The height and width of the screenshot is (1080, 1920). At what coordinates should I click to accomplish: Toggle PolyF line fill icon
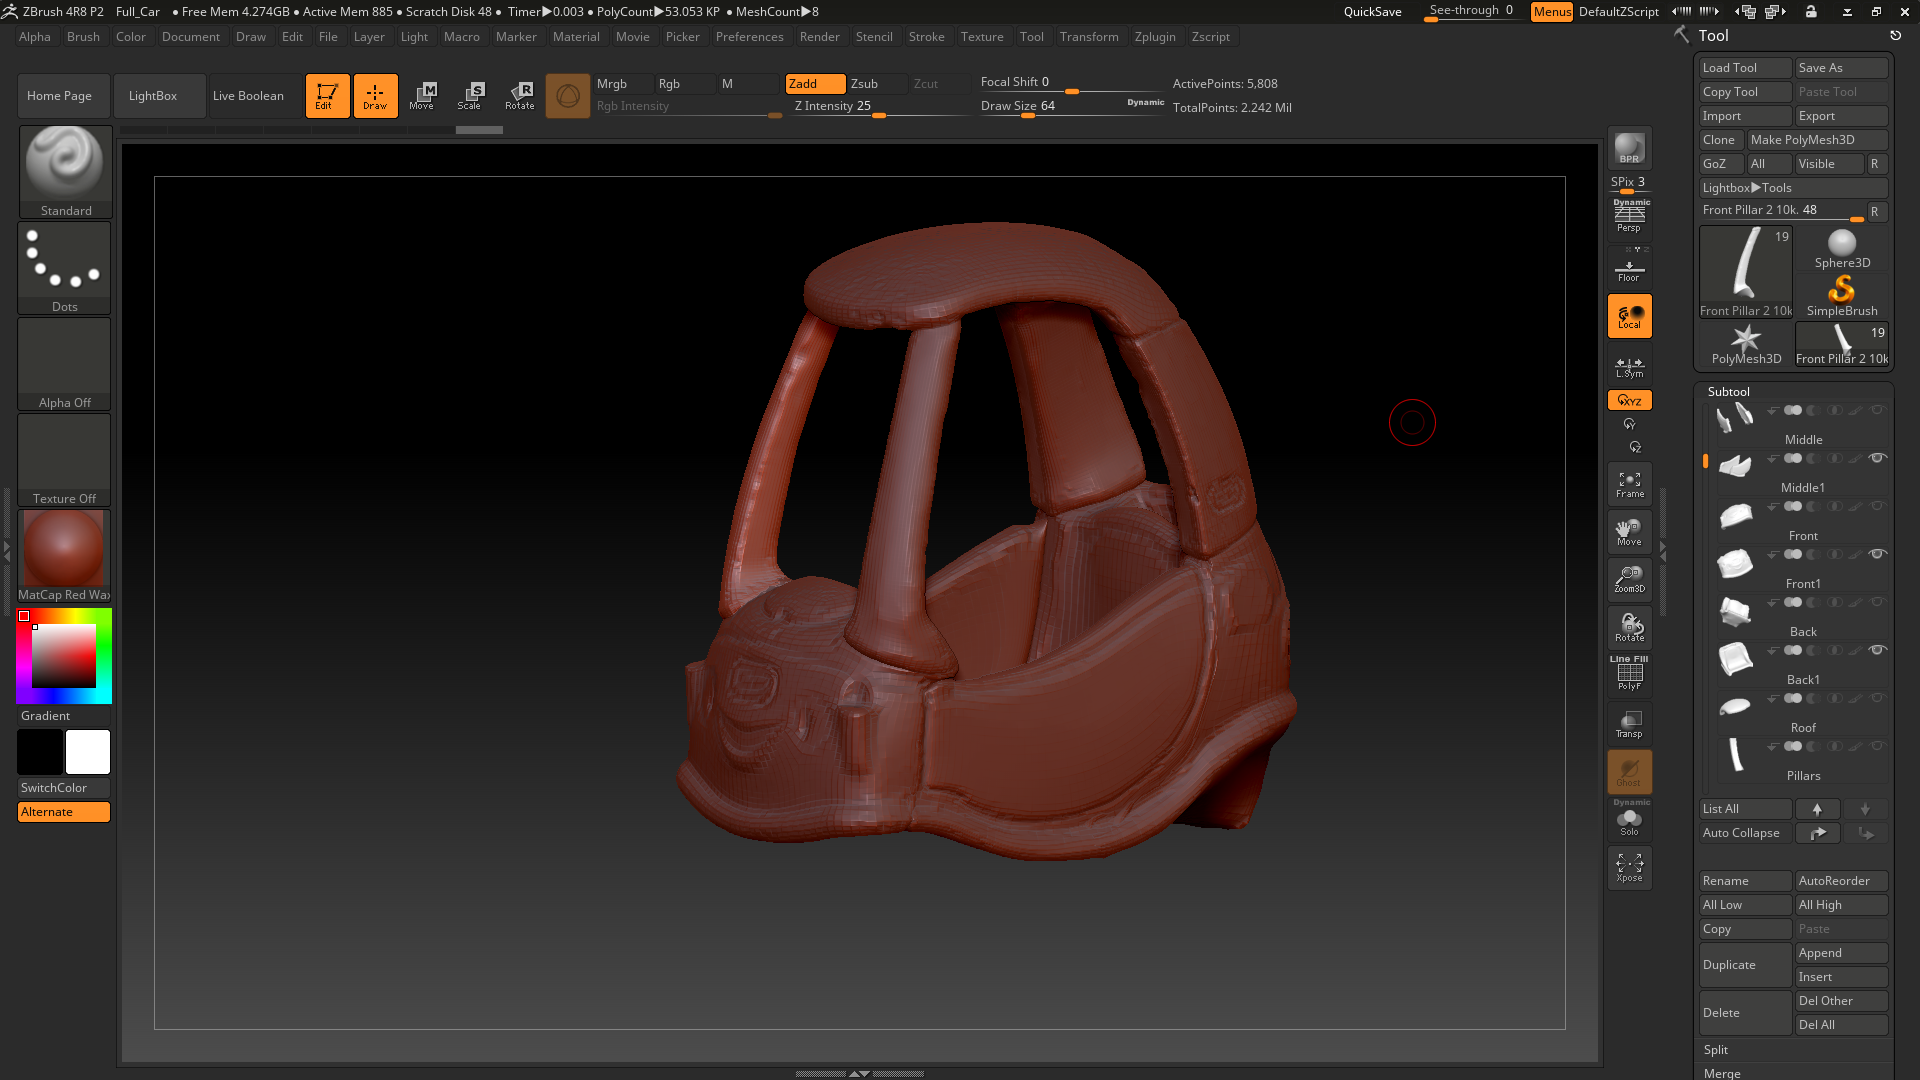tap(1629, 675)
